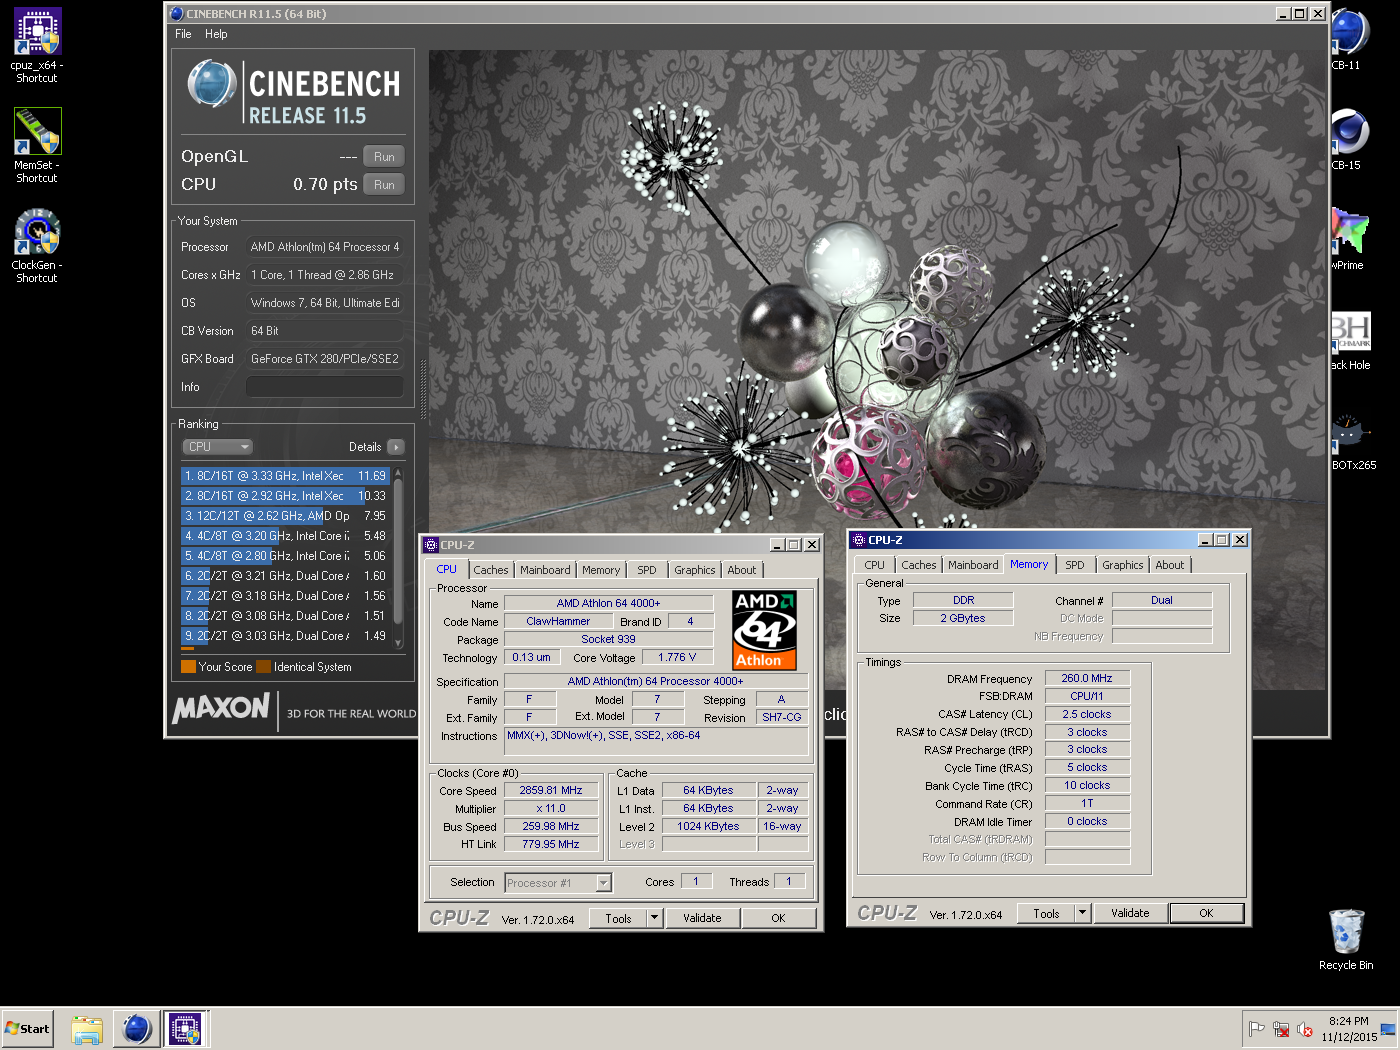This screenshot has width=1400, height=1050.
Task: Click the CPU-Z taskbar icon
Action: [185, 1028]
